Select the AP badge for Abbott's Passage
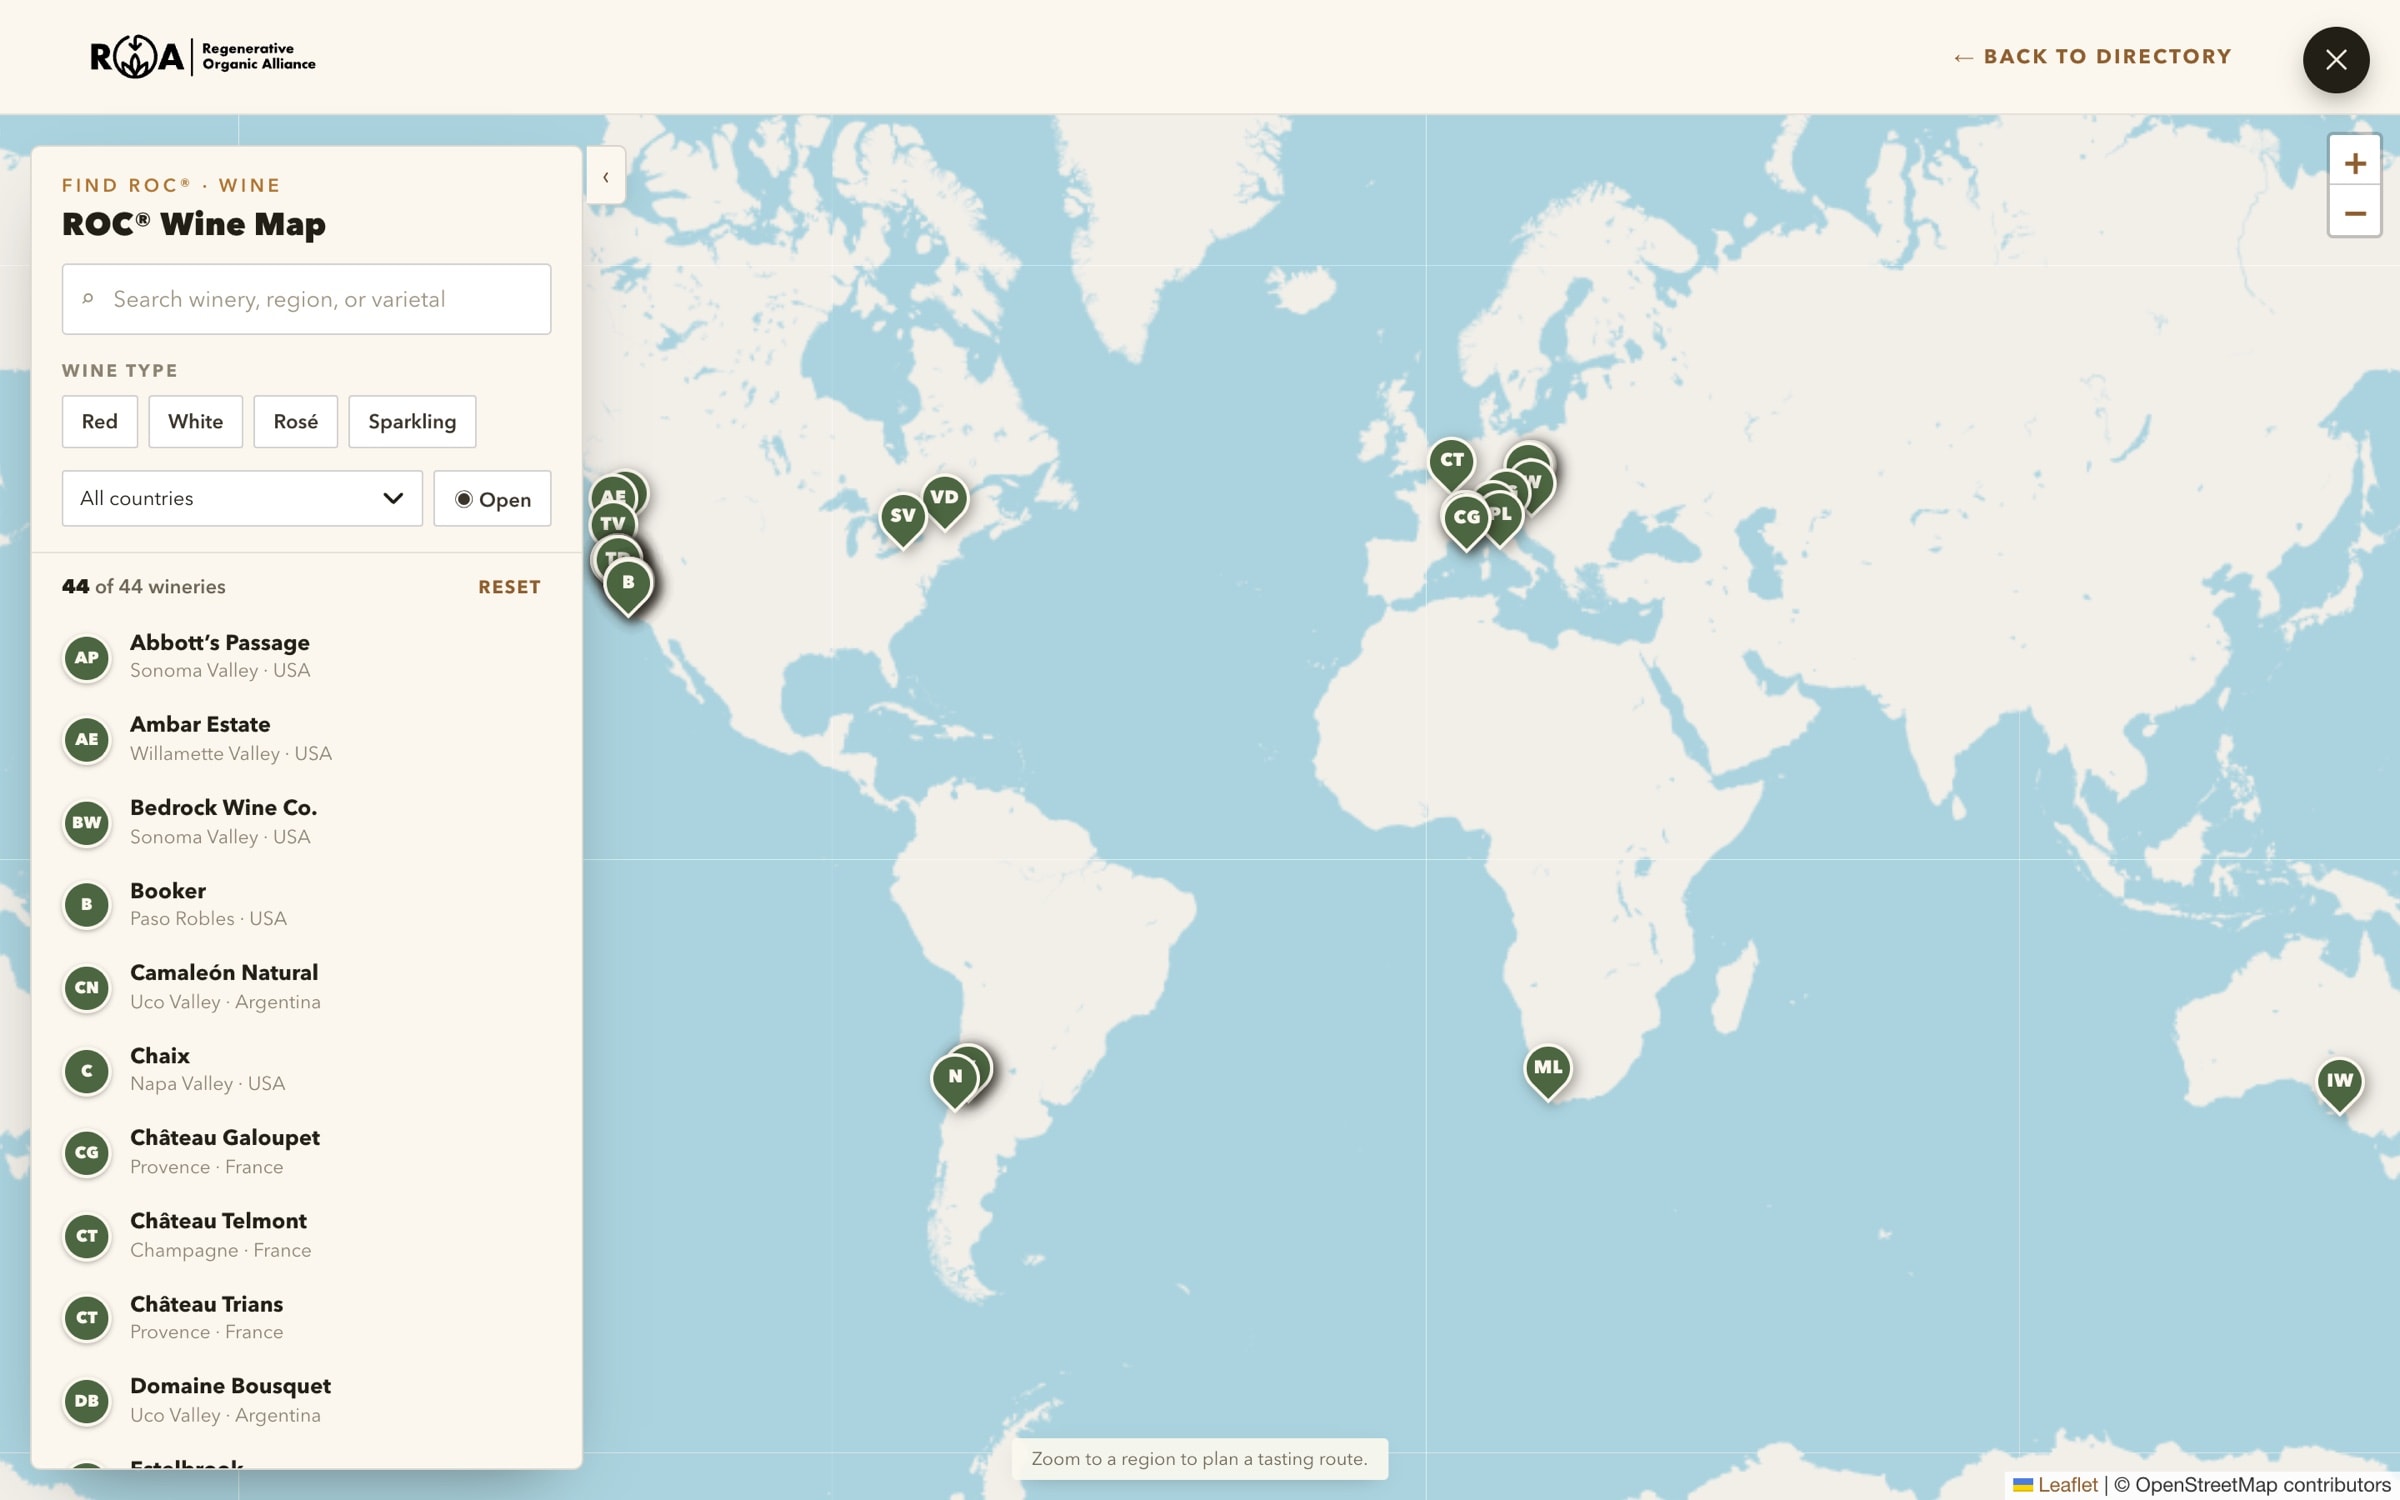Viewport: 2400px width, 1500px height. (x=87, y=658)
